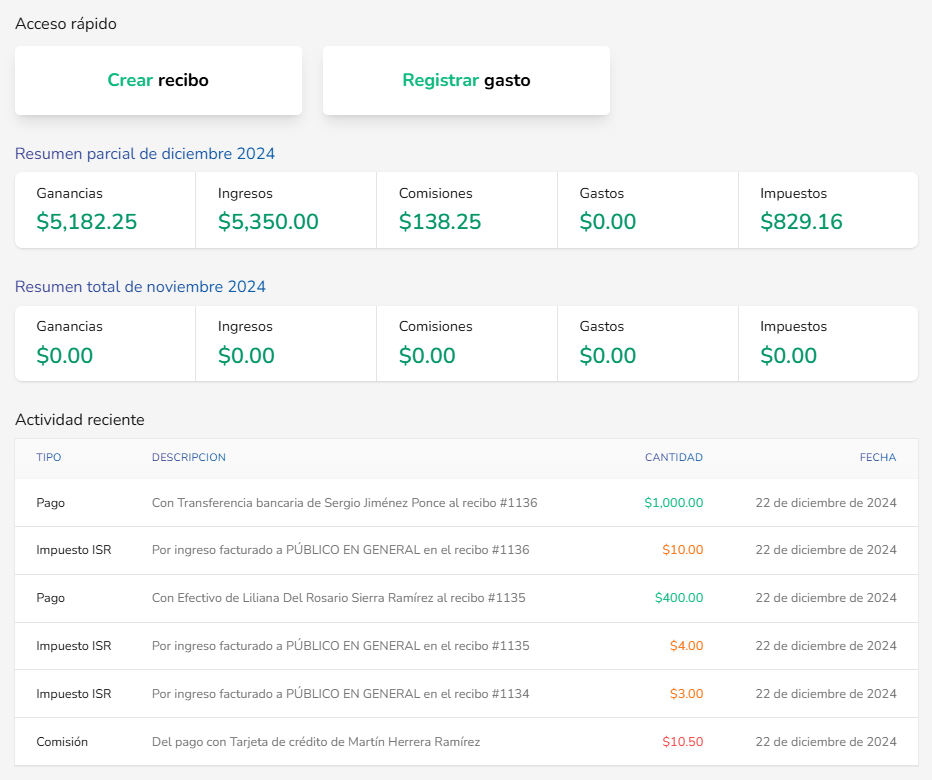This screenshot has height=780, width=932.
Task: Select the $4.00 ISR tax amount
Action: click(x=687, y=646)
